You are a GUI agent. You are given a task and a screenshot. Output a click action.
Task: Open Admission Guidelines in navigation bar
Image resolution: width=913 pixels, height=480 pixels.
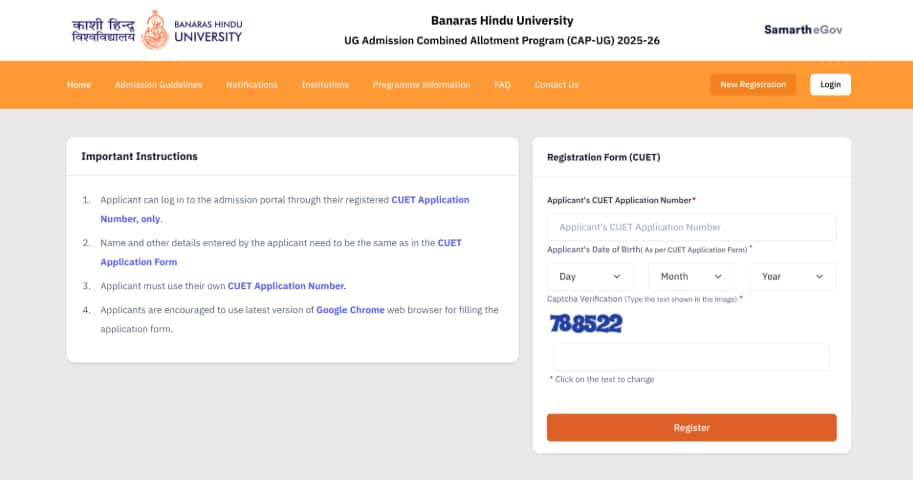click(x=158, y=84)
